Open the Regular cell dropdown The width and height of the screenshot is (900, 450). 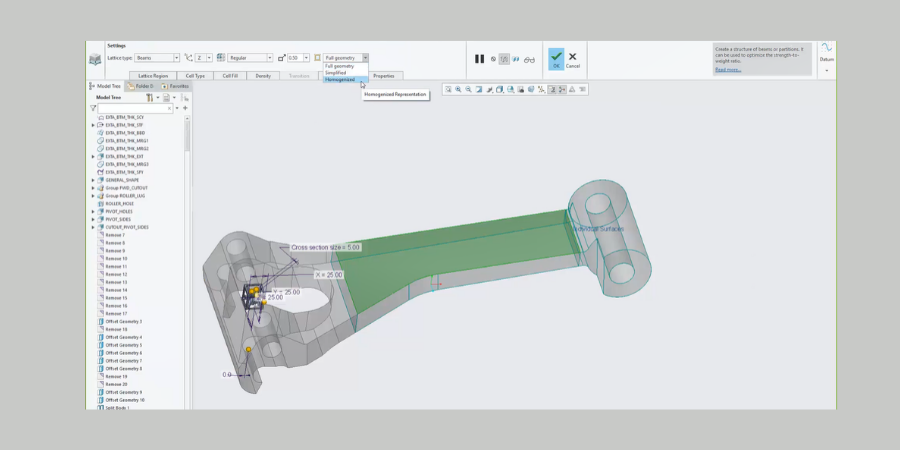click(268, 58)
